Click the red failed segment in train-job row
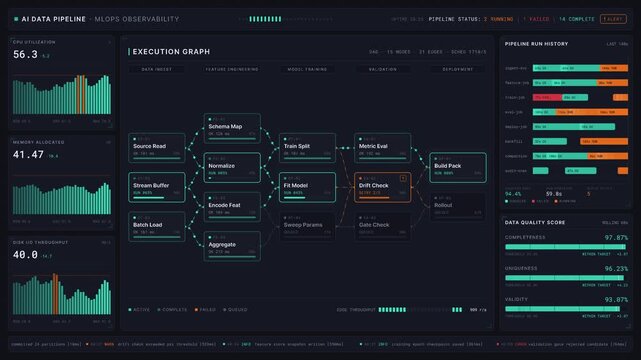Screen dimensions: 641x360 547,97
